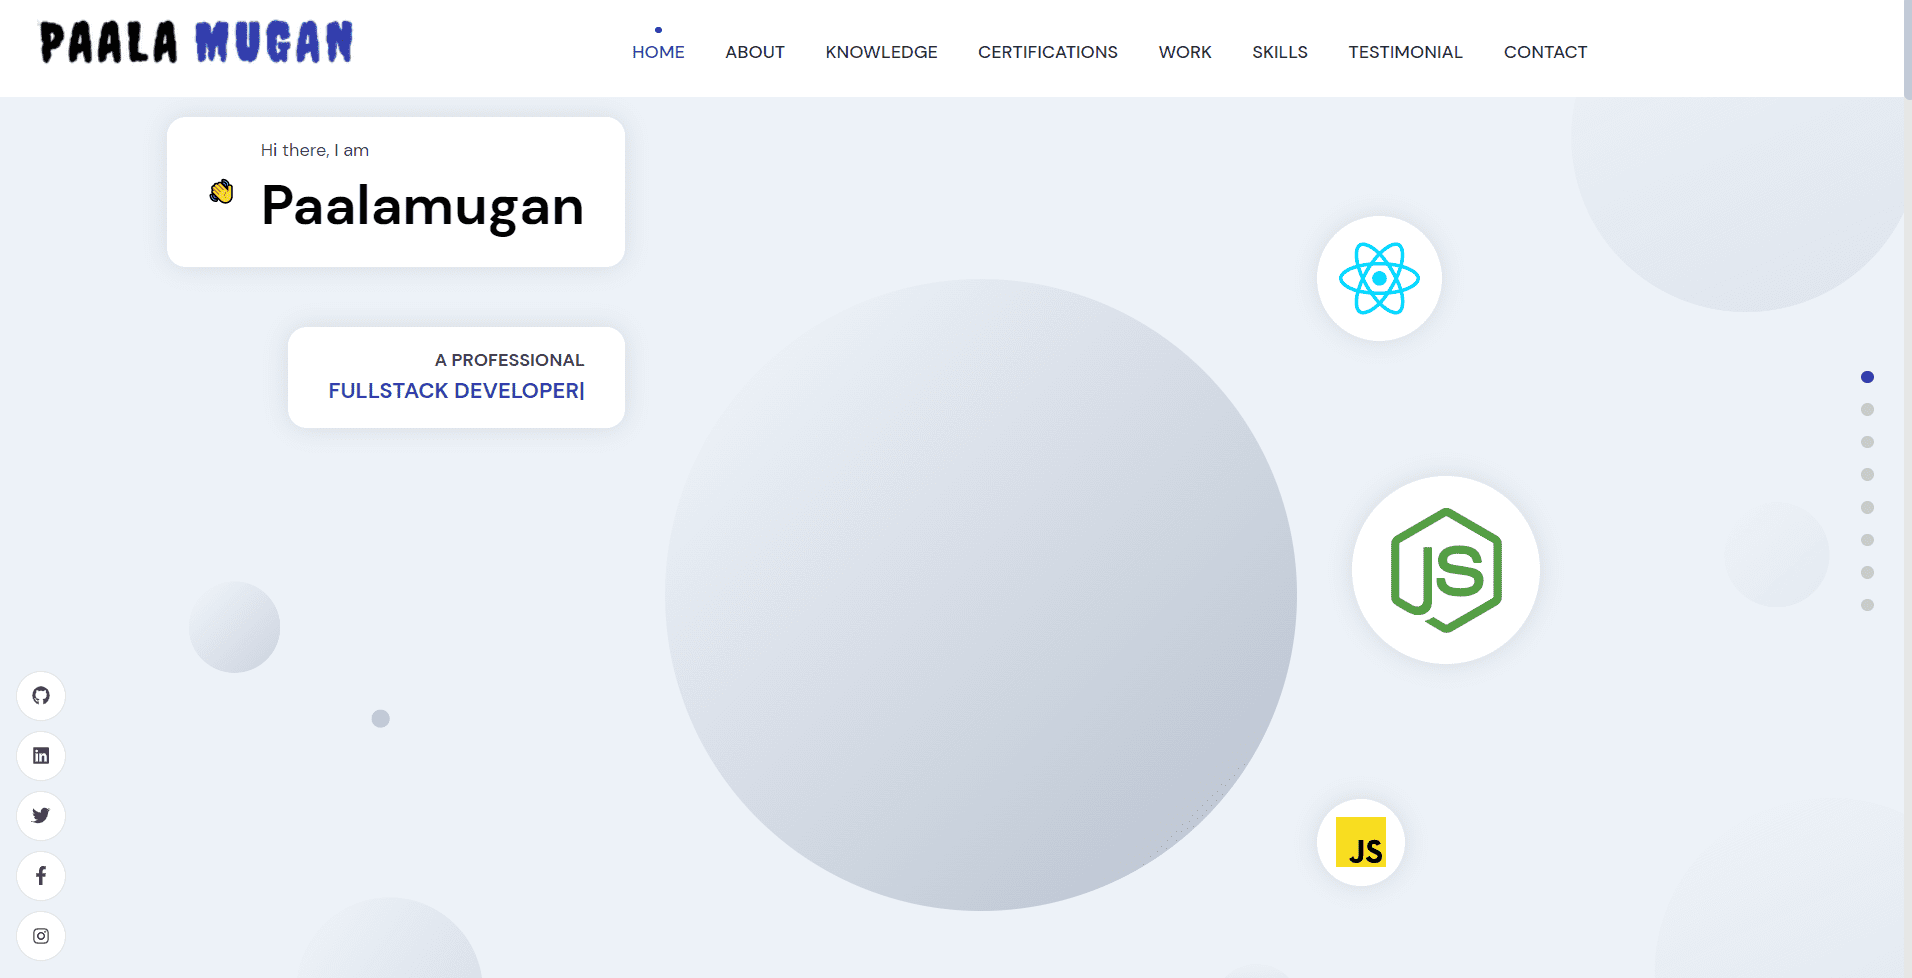Click the PAALA MUGAN site logo
The width and height of the screenshot is (1912, 978).
coord(196,42)
